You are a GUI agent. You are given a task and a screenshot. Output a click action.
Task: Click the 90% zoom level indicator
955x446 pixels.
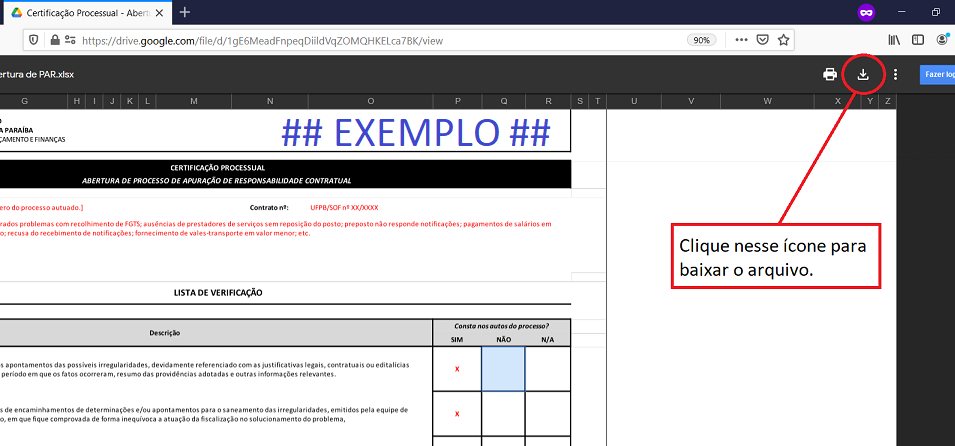point(701,40)
